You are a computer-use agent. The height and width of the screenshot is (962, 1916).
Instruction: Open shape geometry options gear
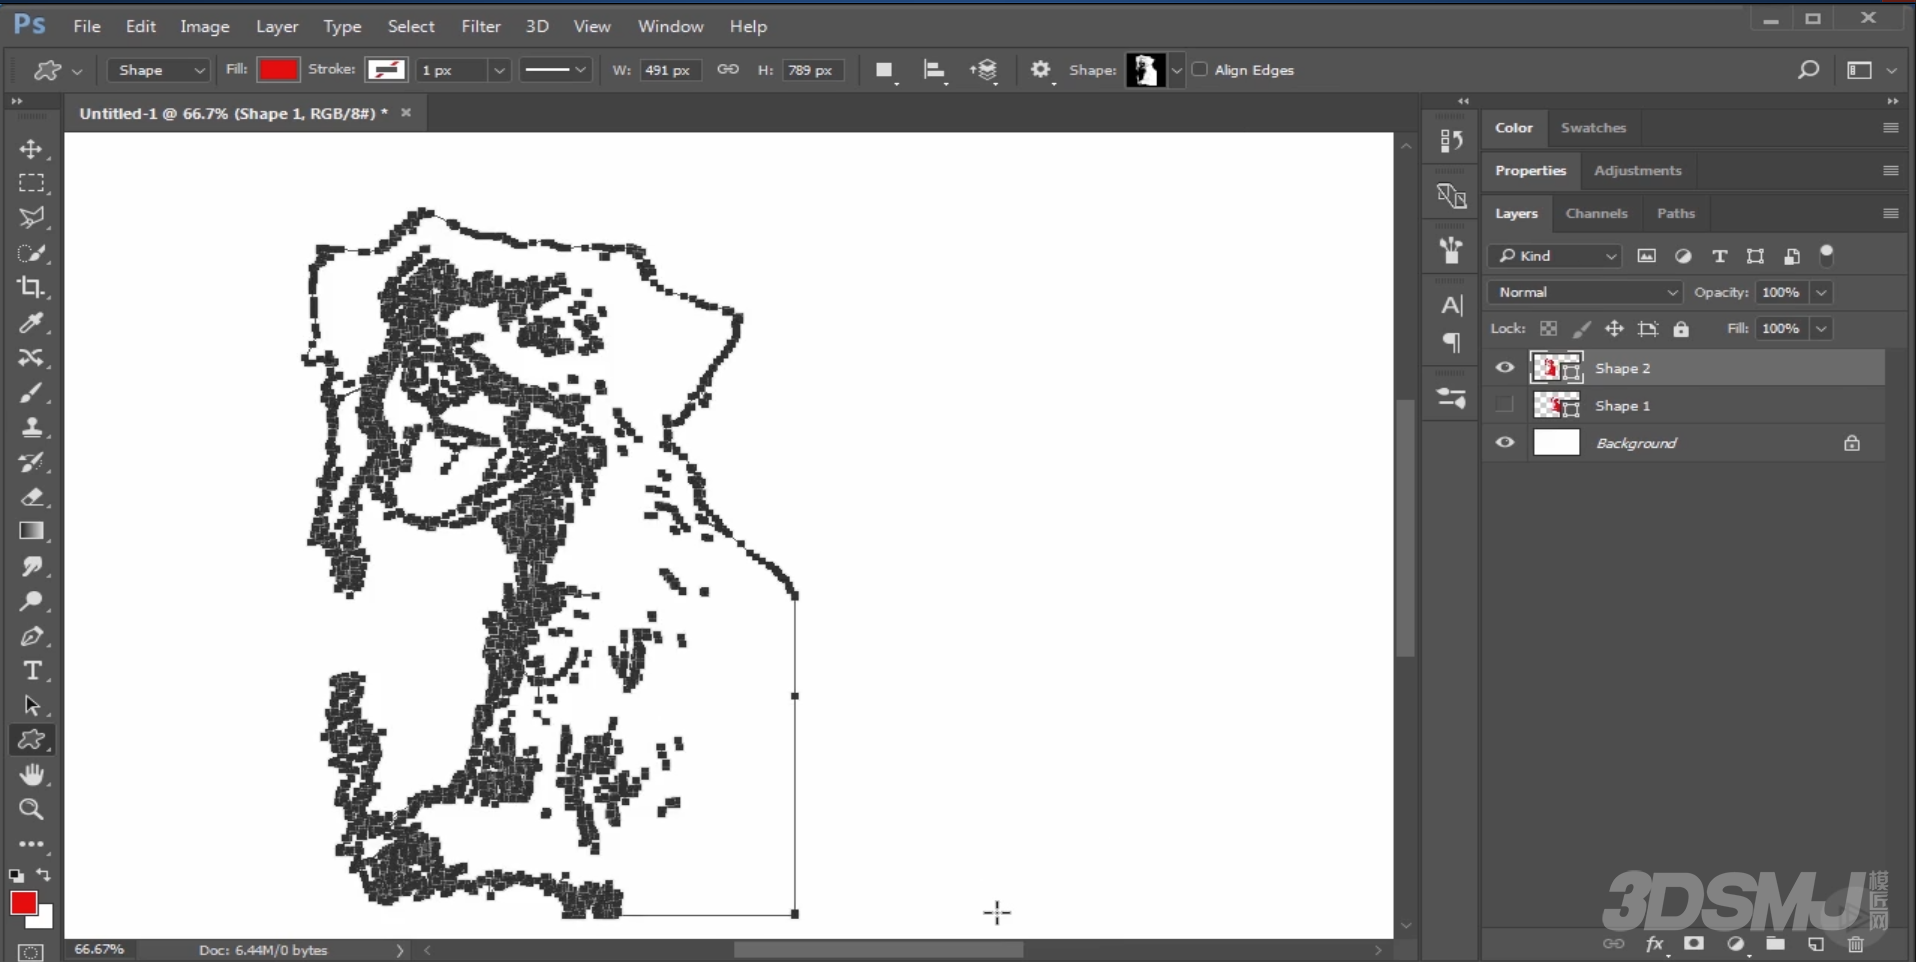pos(1041,70)
